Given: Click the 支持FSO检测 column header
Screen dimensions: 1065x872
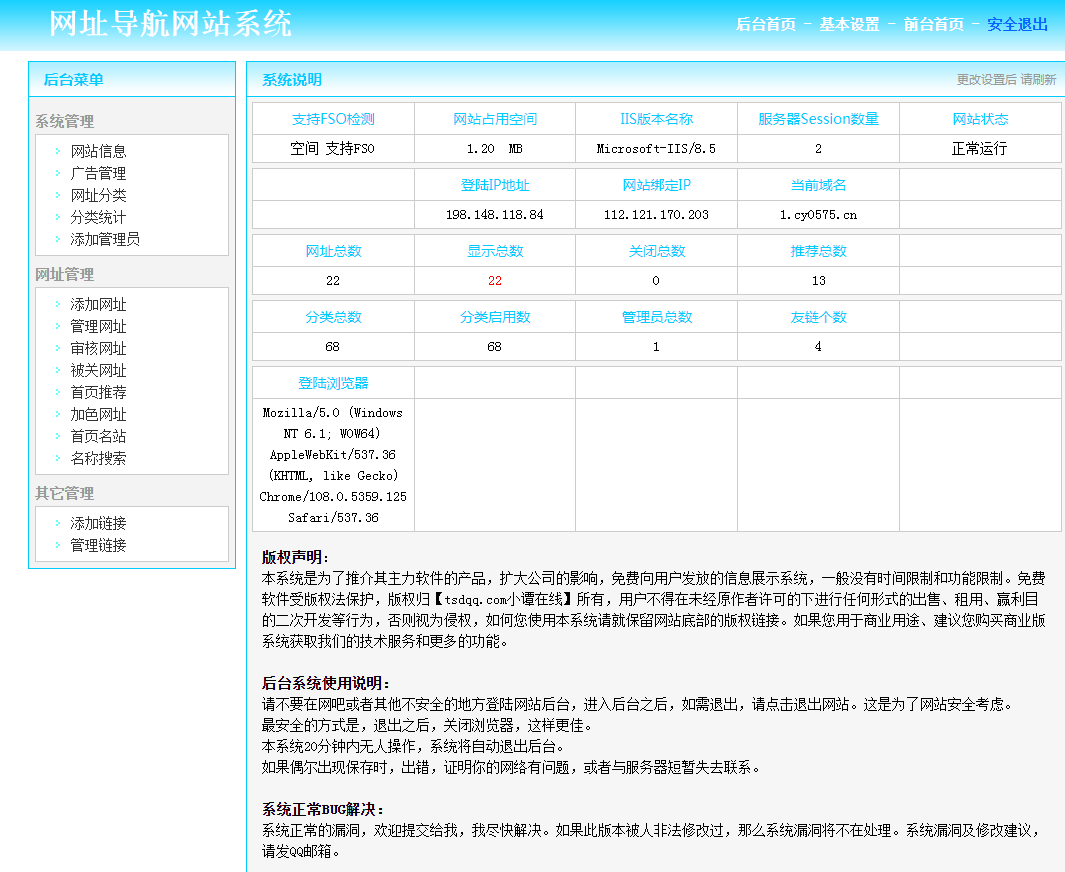Looking at the screenshot, I should [333, 119].
